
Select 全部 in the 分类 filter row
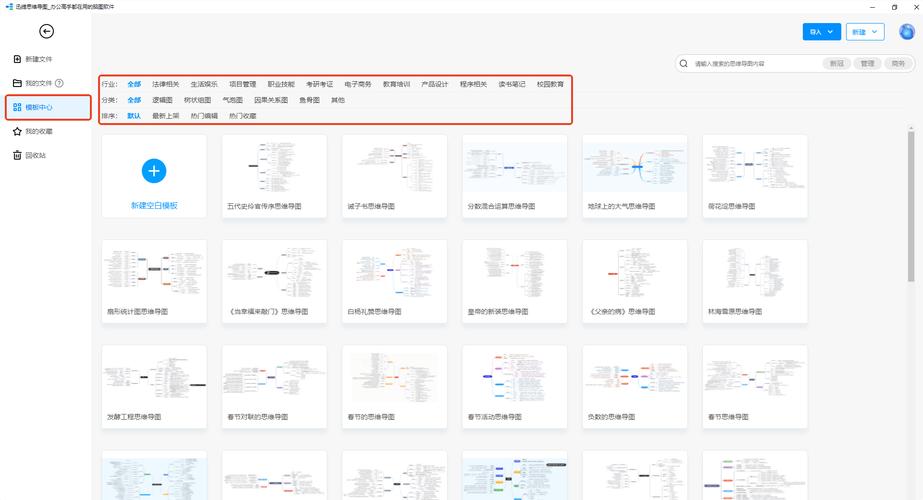[x=134, y=100]
